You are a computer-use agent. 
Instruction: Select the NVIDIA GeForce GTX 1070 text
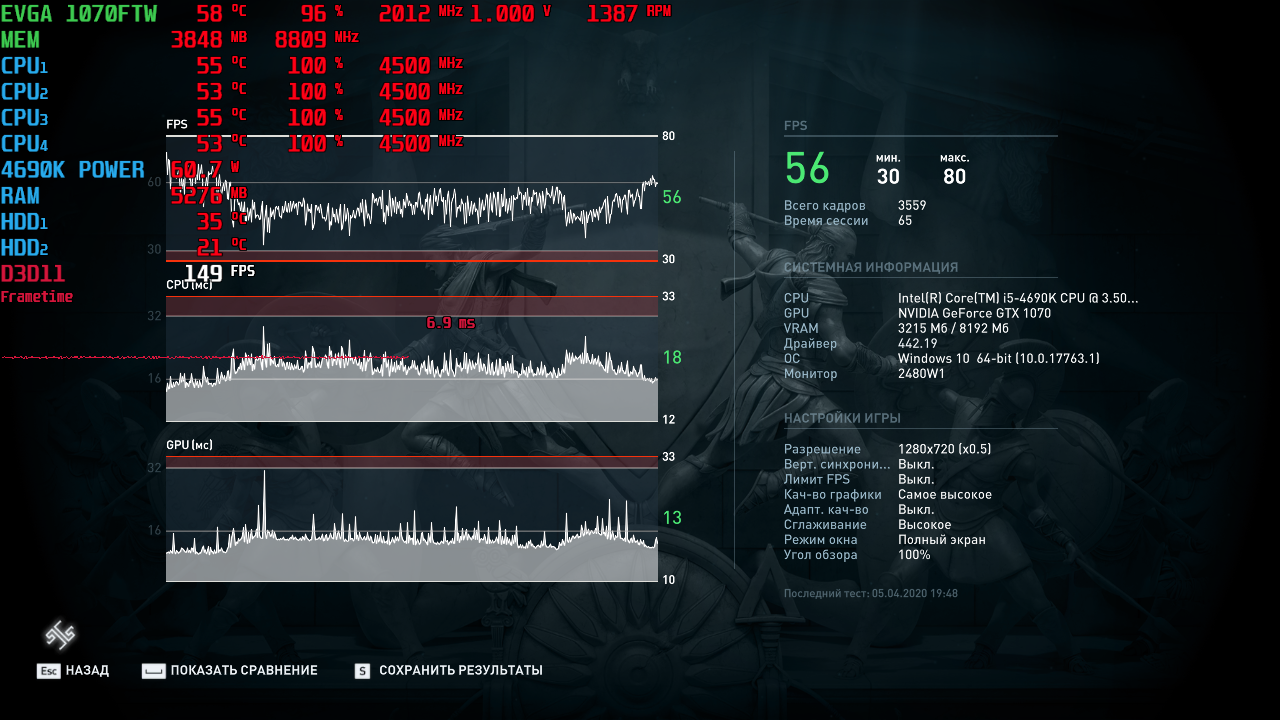(x=974, y=313)
